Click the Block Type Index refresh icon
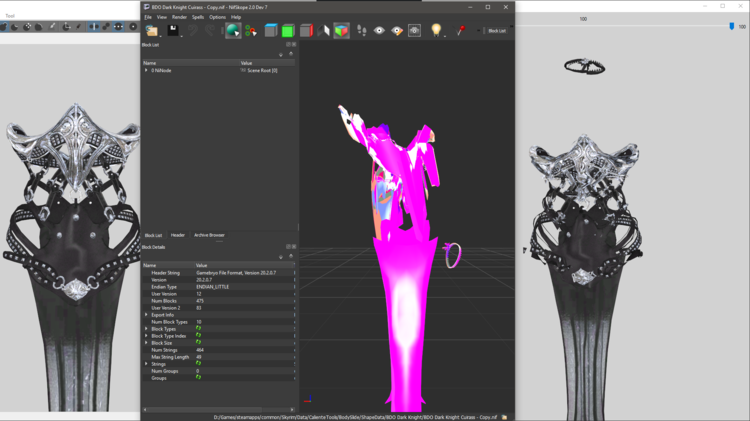Viewport: 750px width, 421px height. [198, 335]
